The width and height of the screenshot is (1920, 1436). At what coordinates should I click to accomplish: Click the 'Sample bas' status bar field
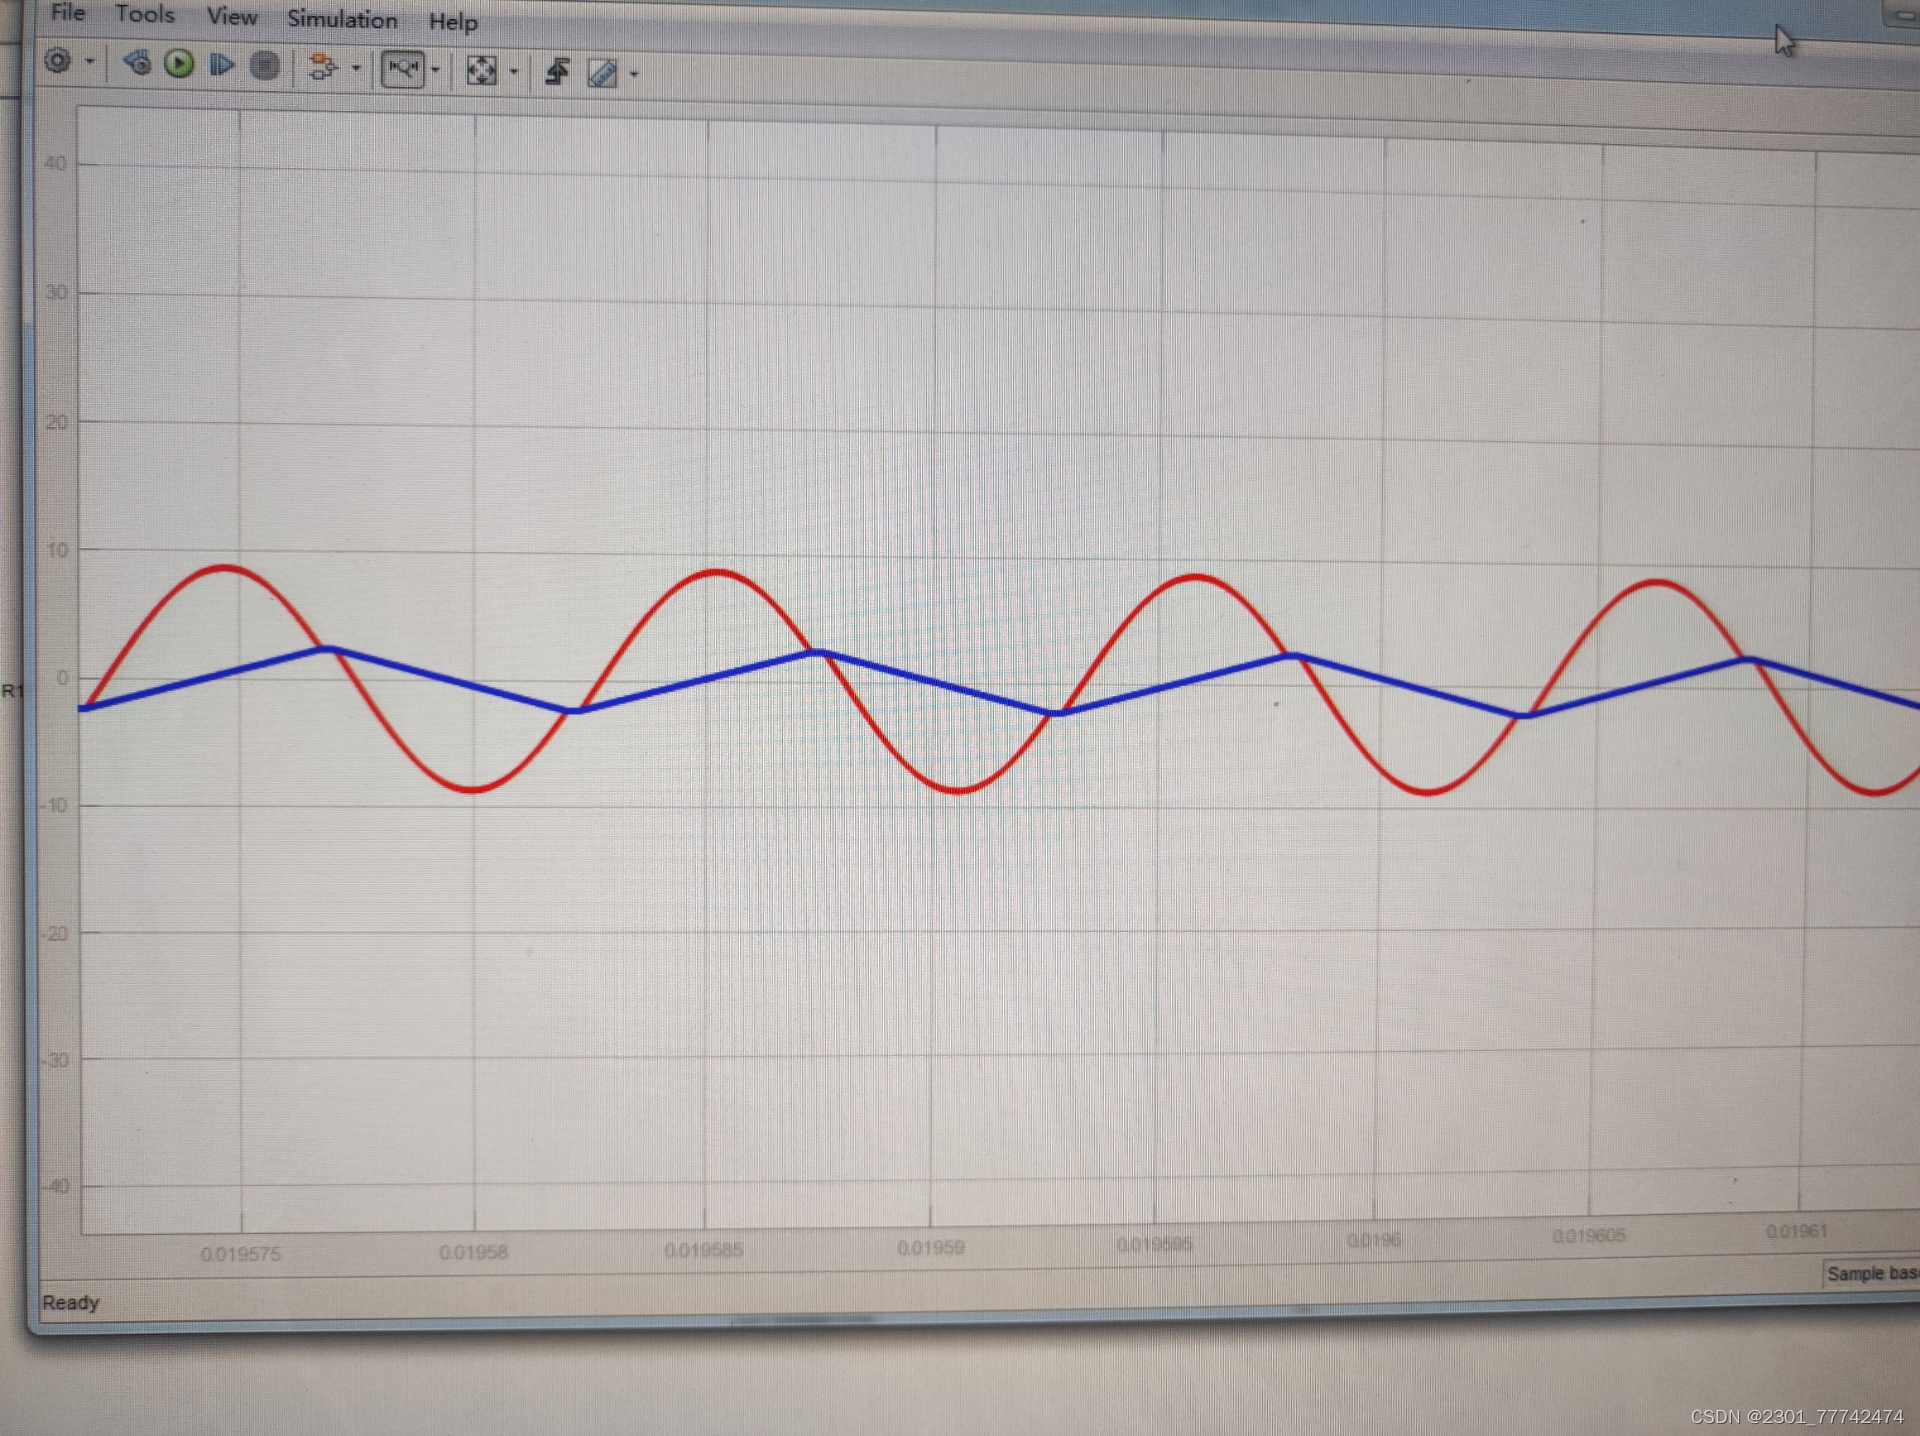[x=1871, y=1273]
